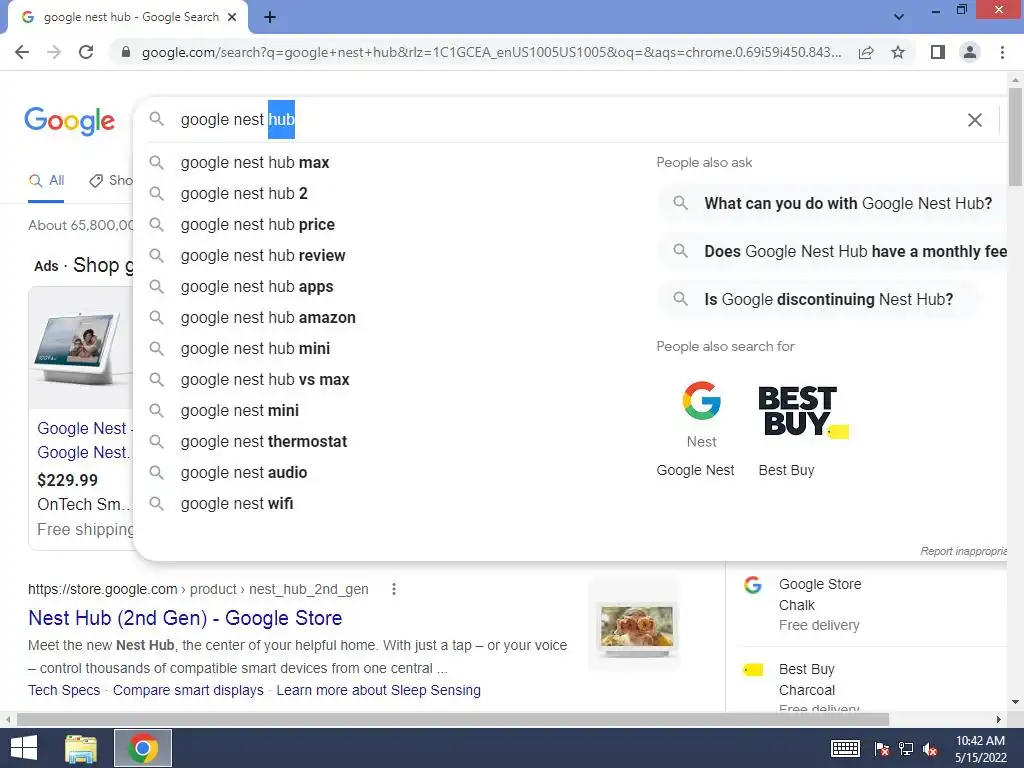Open a new browser tab

[x=270, y=18]
